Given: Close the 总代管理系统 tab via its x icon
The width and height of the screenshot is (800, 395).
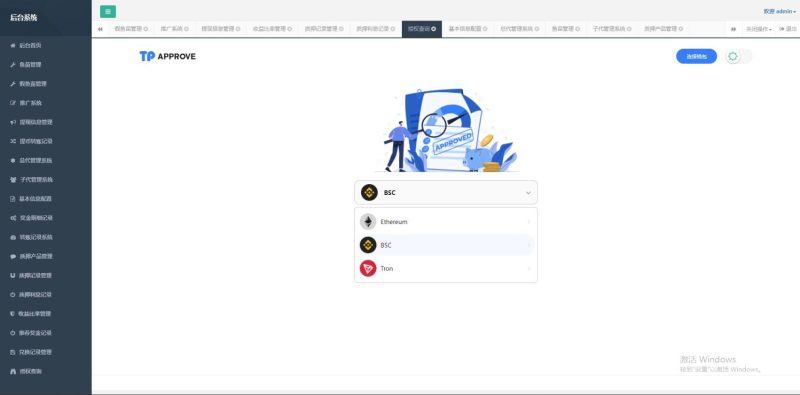Looking at the screenshot, I should click(x=537, y=29).
